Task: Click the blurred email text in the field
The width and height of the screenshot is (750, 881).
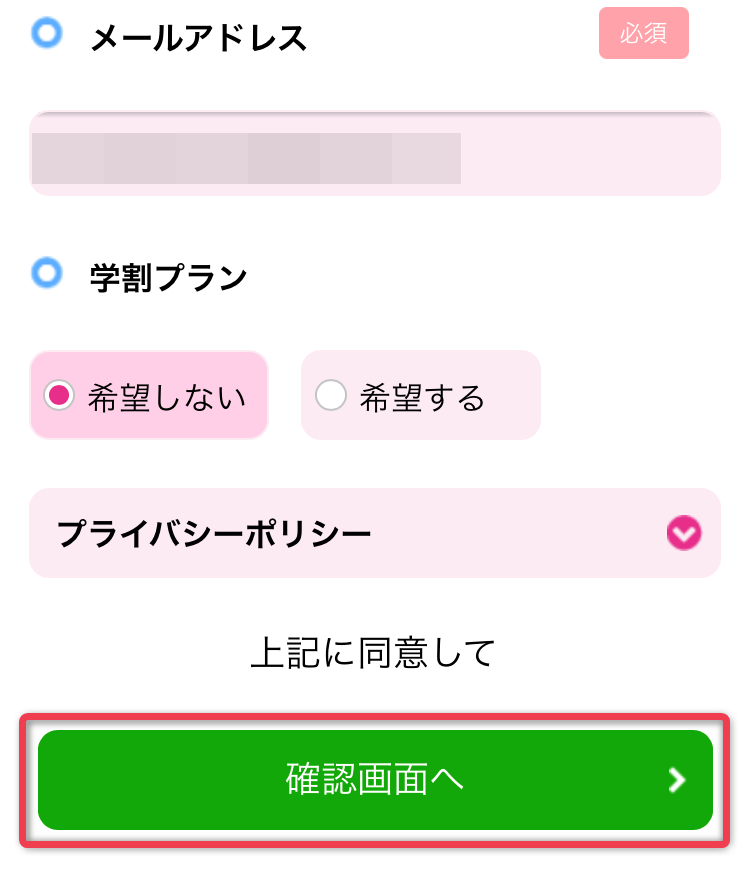Action: (246, 158)
